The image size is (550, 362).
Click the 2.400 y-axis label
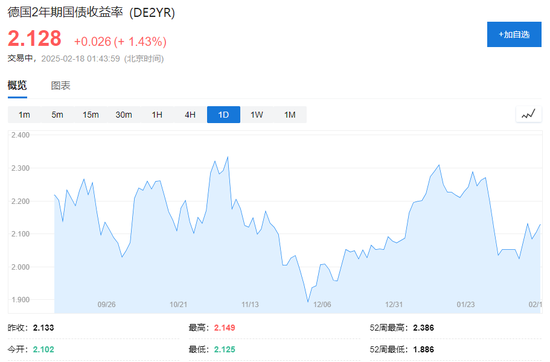20,135
